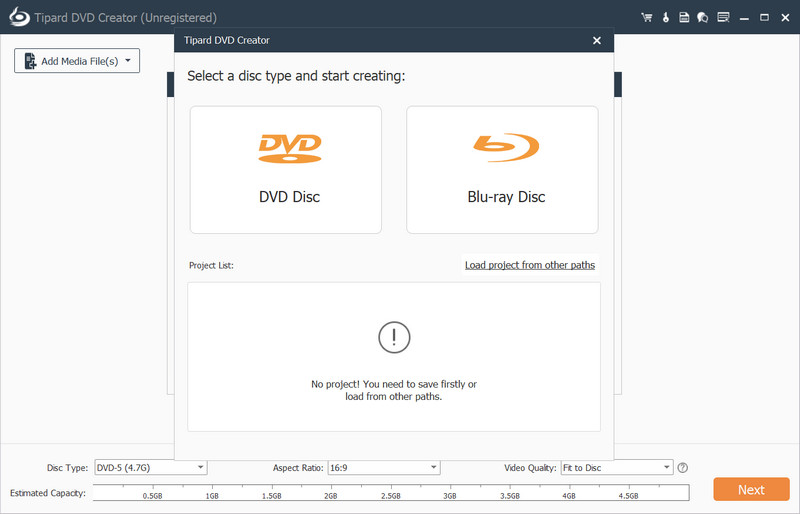Open the Video Quality Fit to Disc dropdown

point(617,468)
